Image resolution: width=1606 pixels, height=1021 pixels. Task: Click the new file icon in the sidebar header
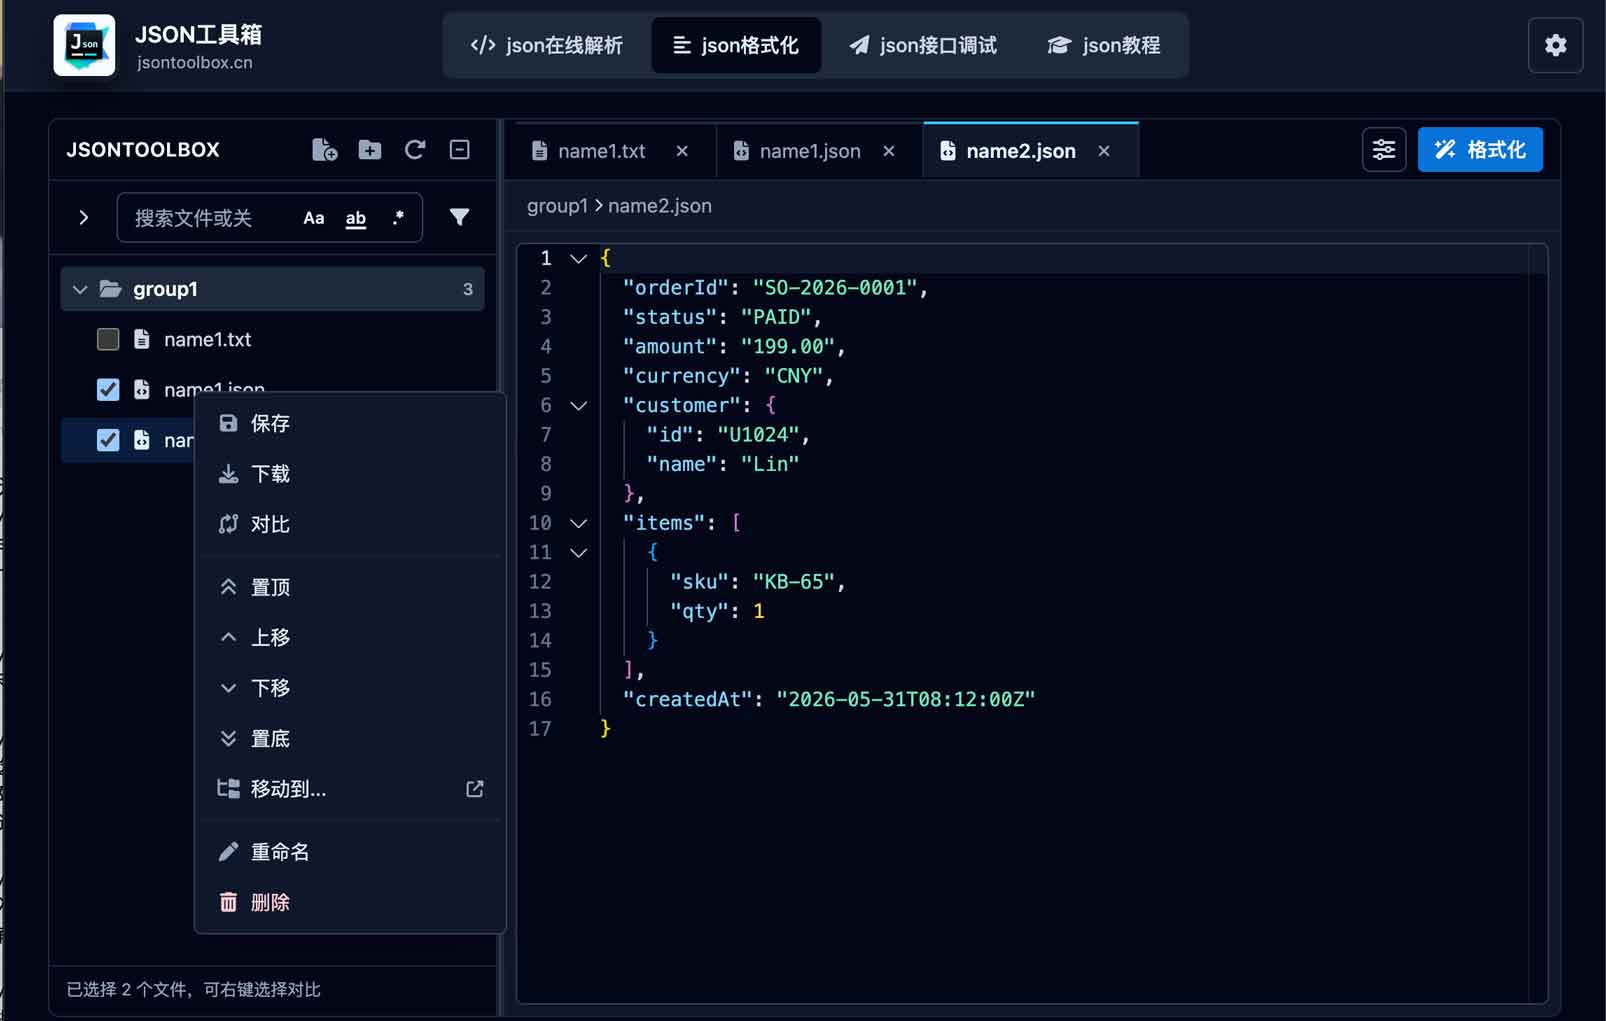(x=324, y=150)
